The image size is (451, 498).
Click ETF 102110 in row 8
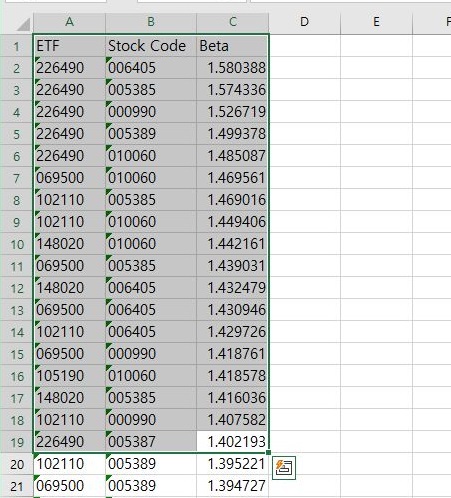point(69,200)
